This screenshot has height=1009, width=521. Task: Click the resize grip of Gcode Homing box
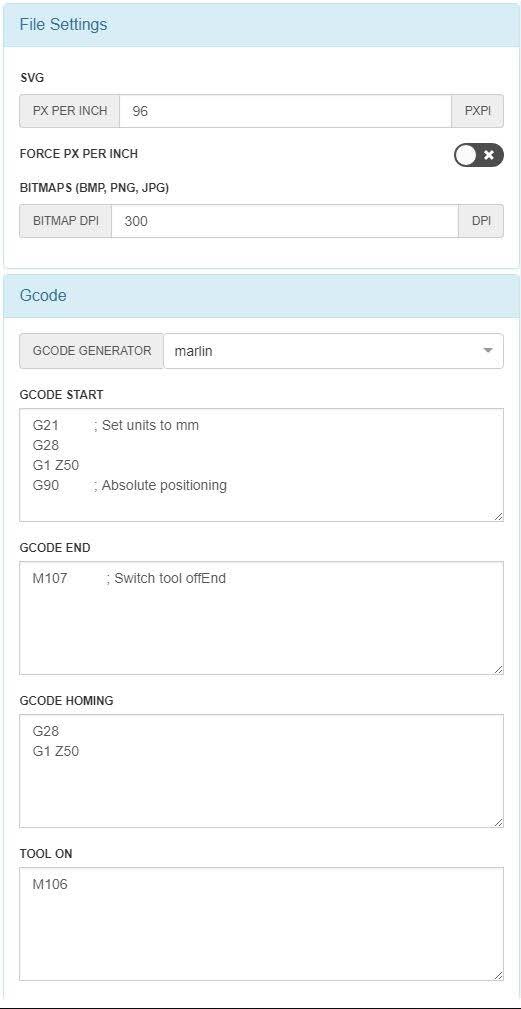pyautogui.click(x=498, y=822)
